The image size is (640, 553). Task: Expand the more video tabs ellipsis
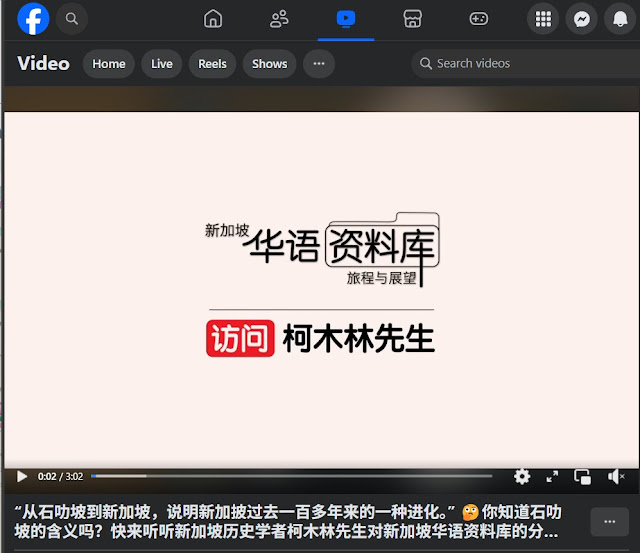click(x=319, y=64)
